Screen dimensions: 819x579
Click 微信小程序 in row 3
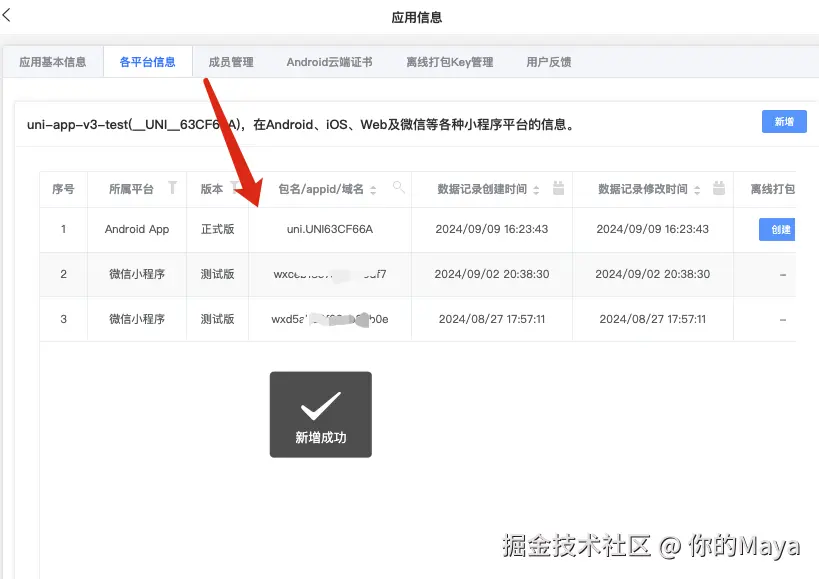(137, 319)
